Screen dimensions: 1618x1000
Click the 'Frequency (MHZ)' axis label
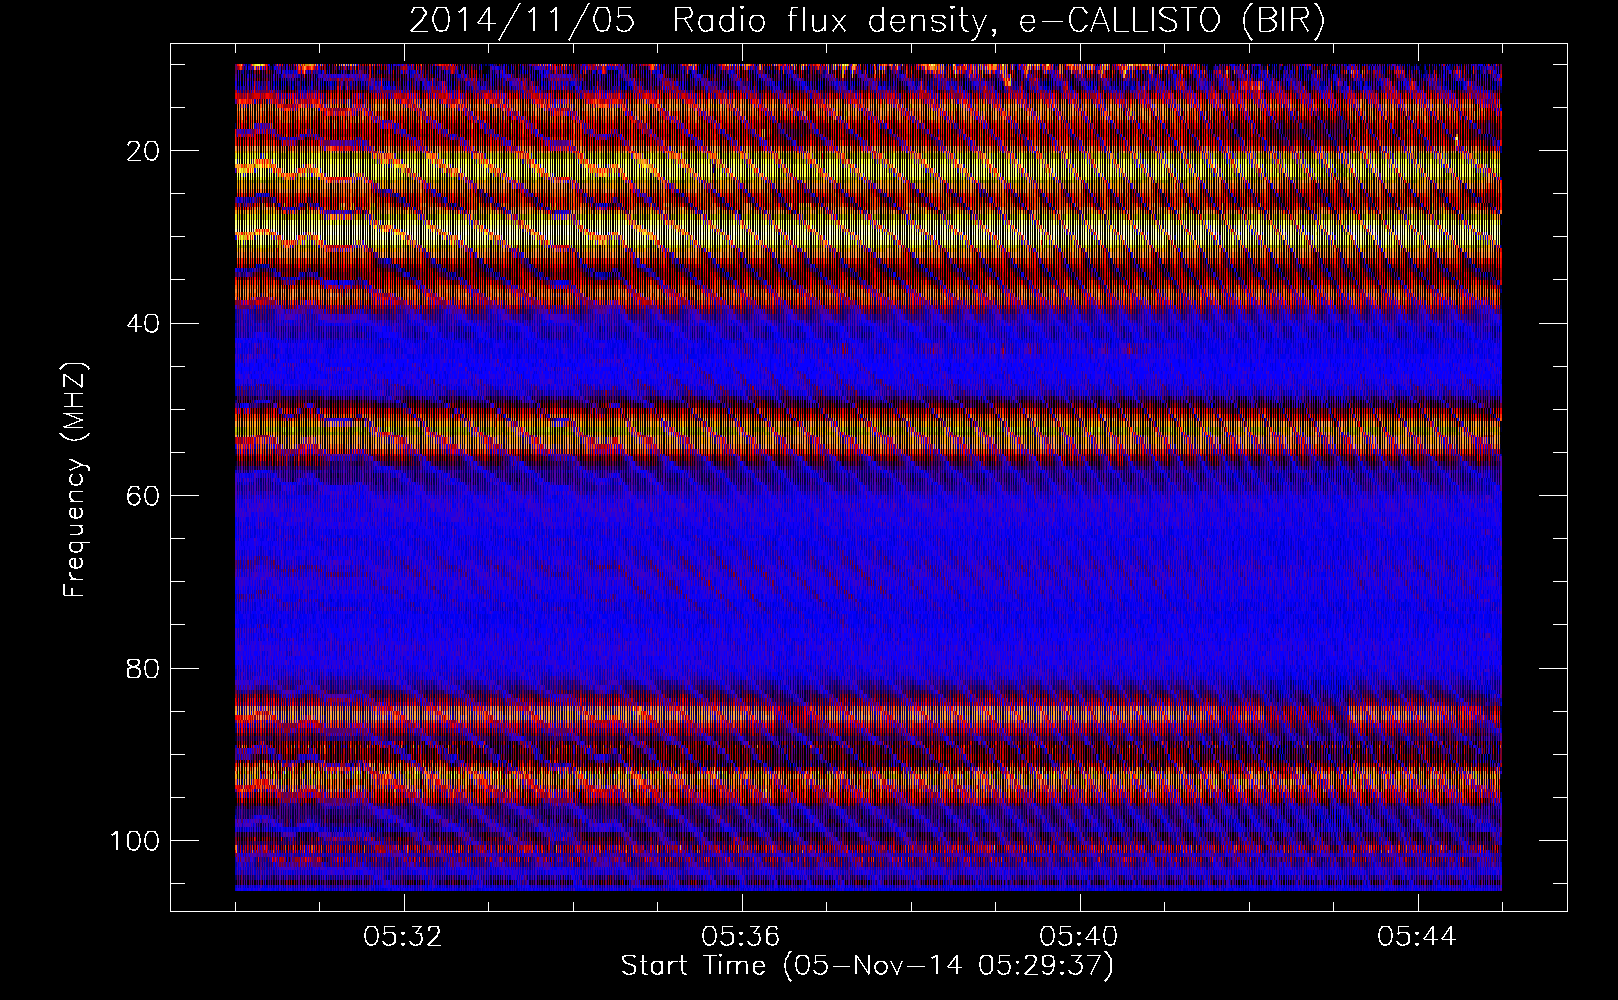75,480
